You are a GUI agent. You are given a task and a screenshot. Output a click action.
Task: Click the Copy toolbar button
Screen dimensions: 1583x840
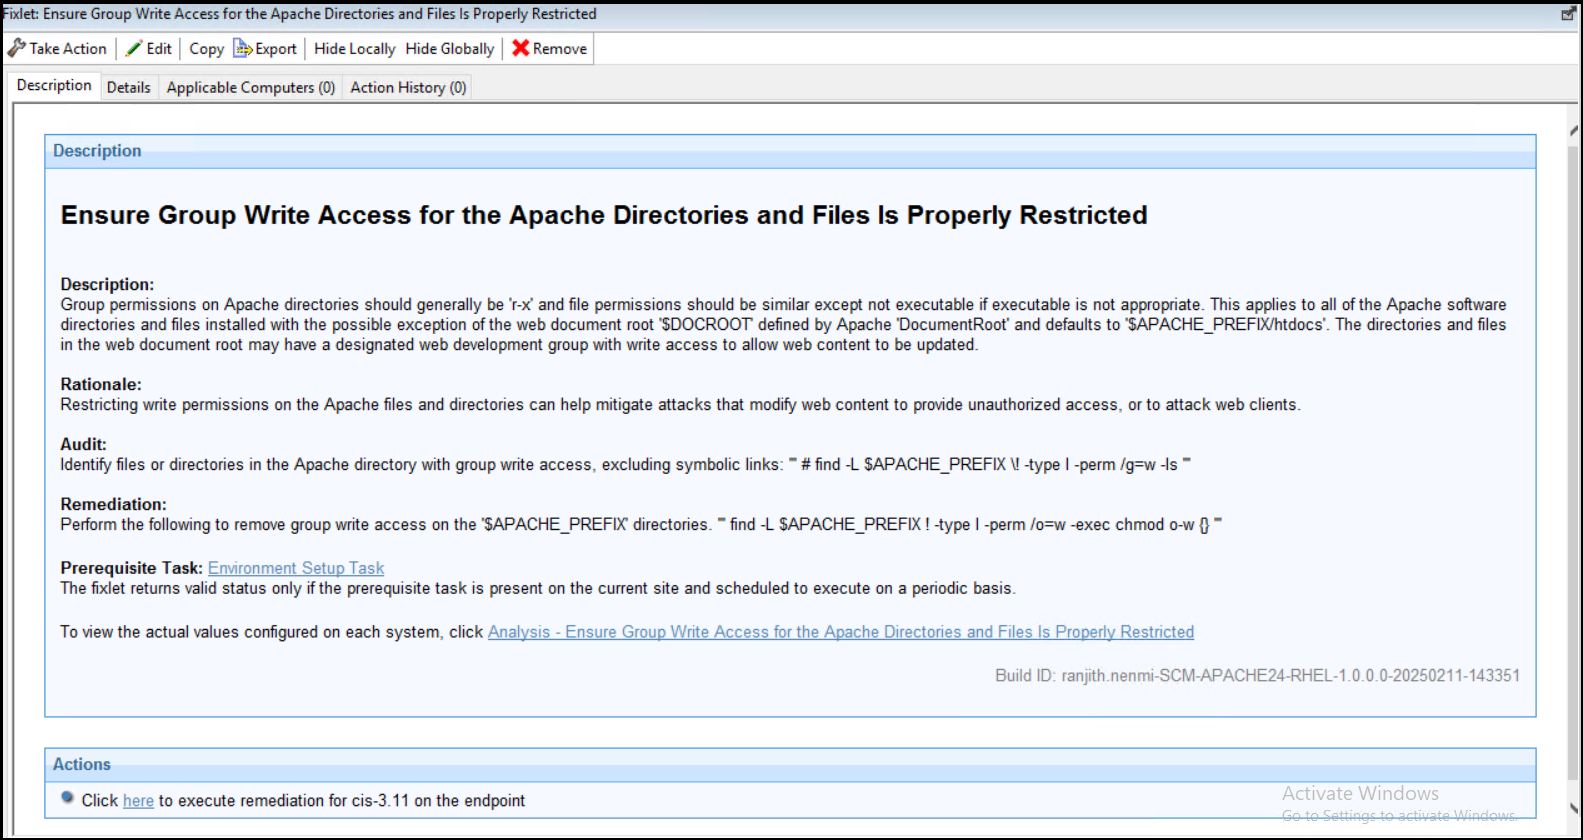[x=206, y=48]
